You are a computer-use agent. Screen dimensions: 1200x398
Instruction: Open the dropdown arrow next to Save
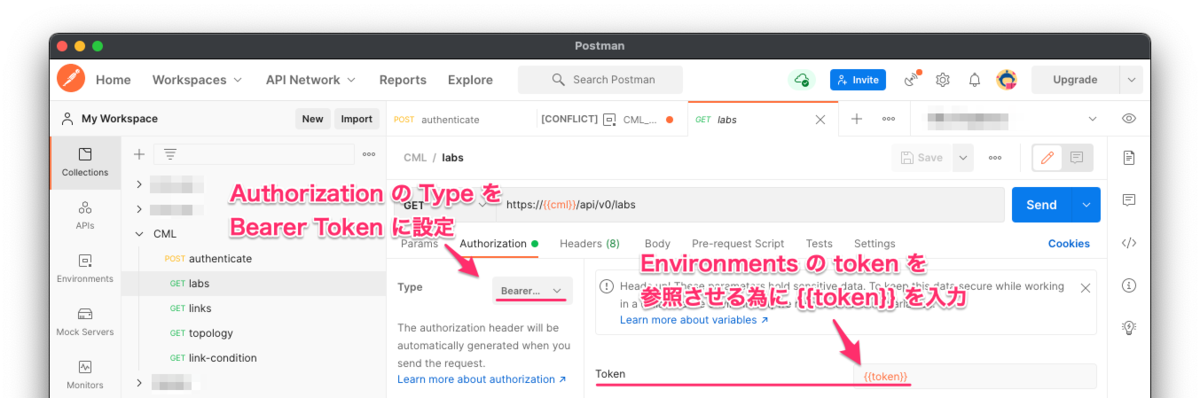coord(963,158)
